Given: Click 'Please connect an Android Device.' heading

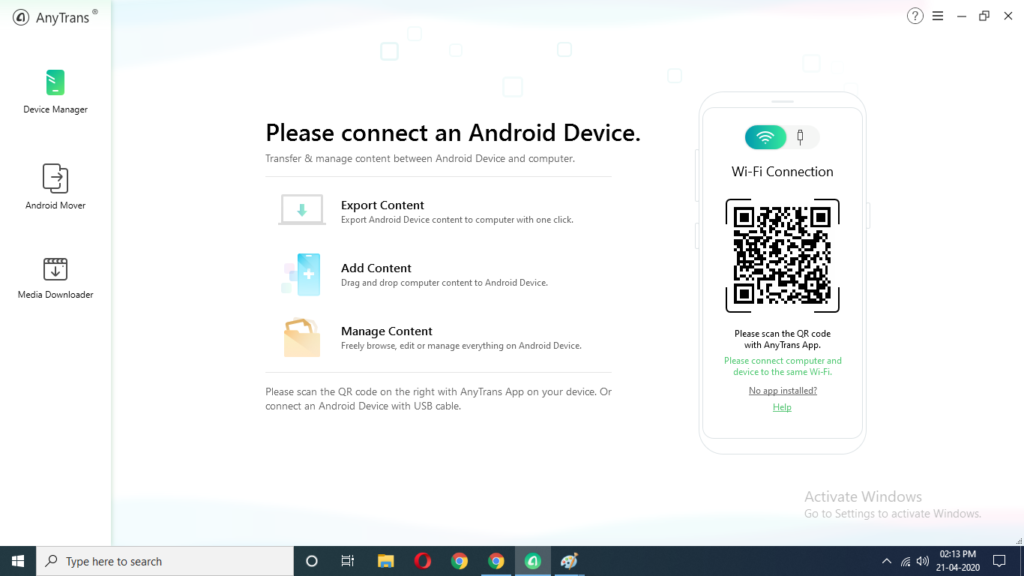Looking at the screenshot, I should (453, 133).
